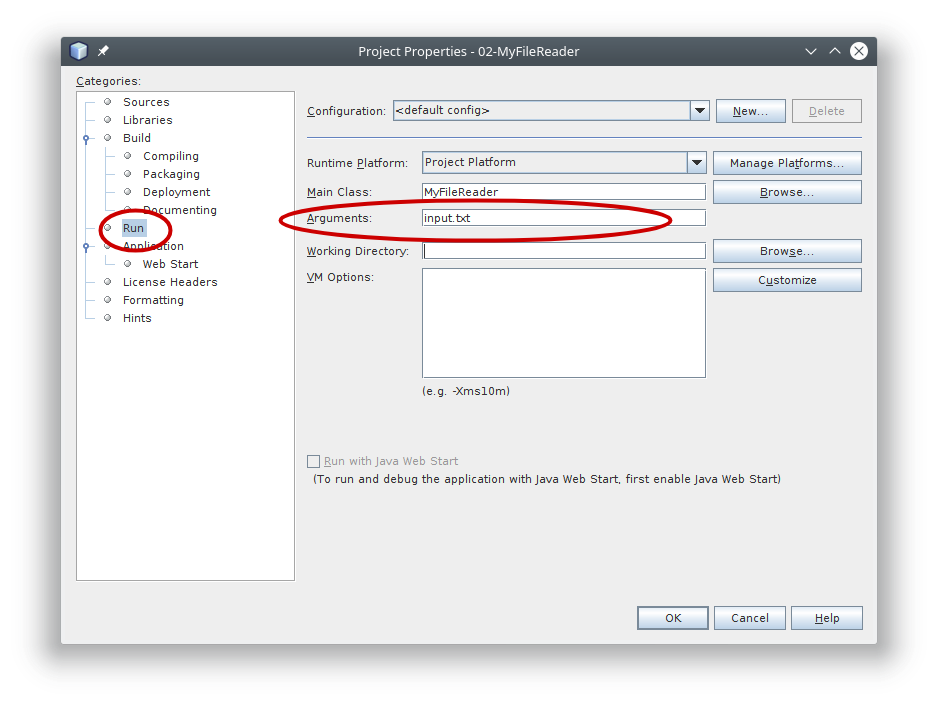Image resolution: width=939 pixels, height=706 pixels.
Task: Open the Runtime Platform dropdown
Action: coord(696,162)
